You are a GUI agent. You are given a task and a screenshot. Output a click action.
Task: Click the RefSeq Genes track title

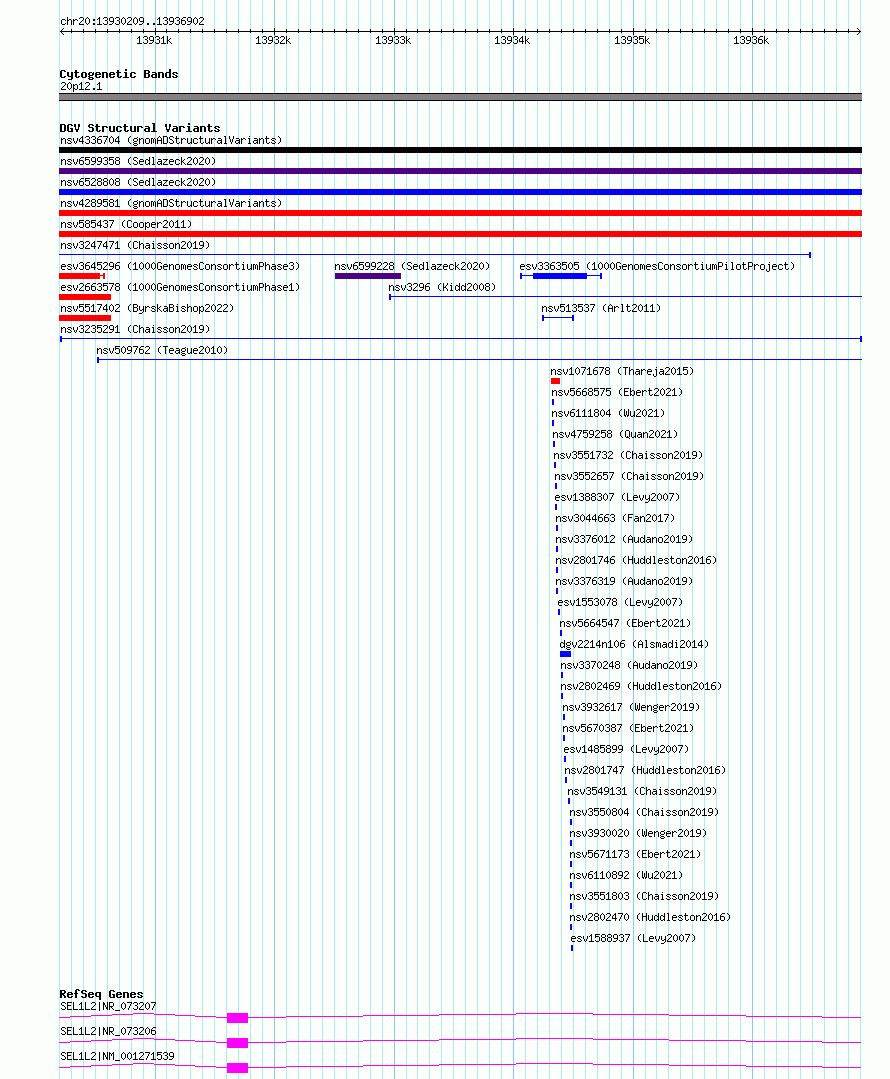pos(101,994)
